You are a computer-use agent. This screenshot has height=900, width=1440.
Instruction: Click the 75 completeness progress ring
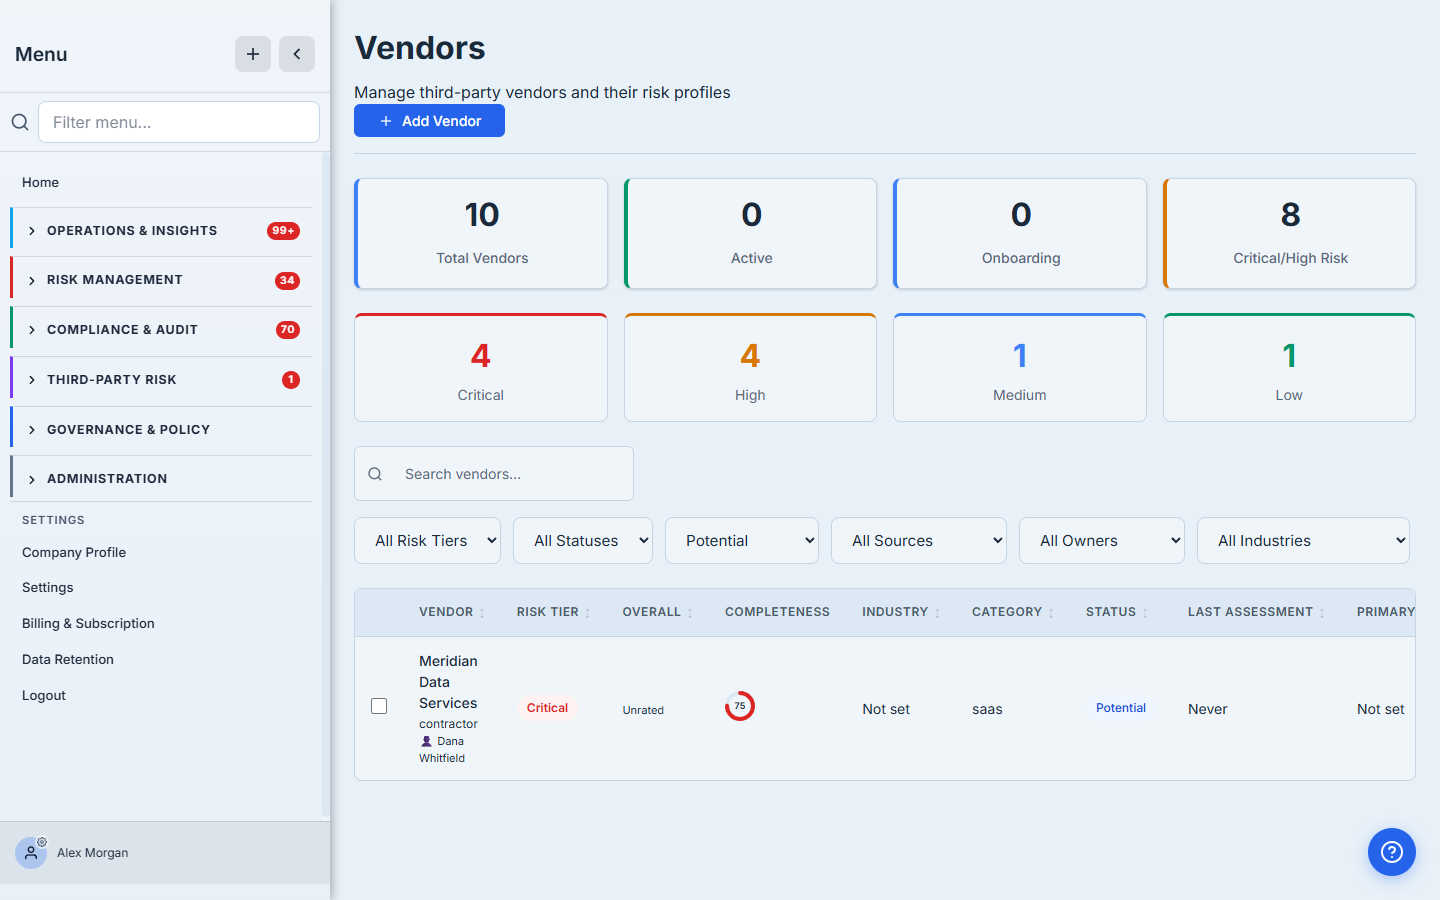pos(740,706)
